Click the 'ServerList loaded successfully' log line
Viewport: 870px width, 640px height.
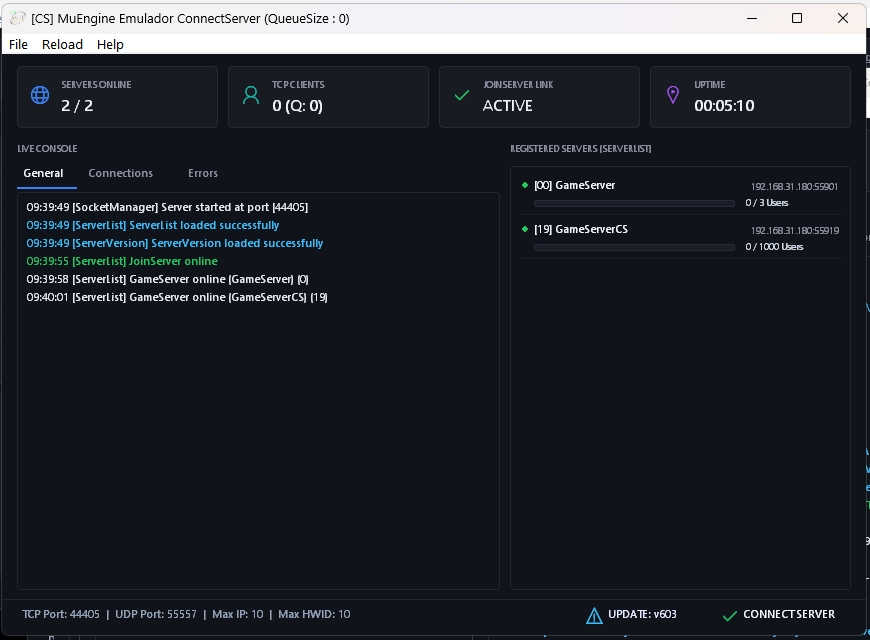coord(153,225)
